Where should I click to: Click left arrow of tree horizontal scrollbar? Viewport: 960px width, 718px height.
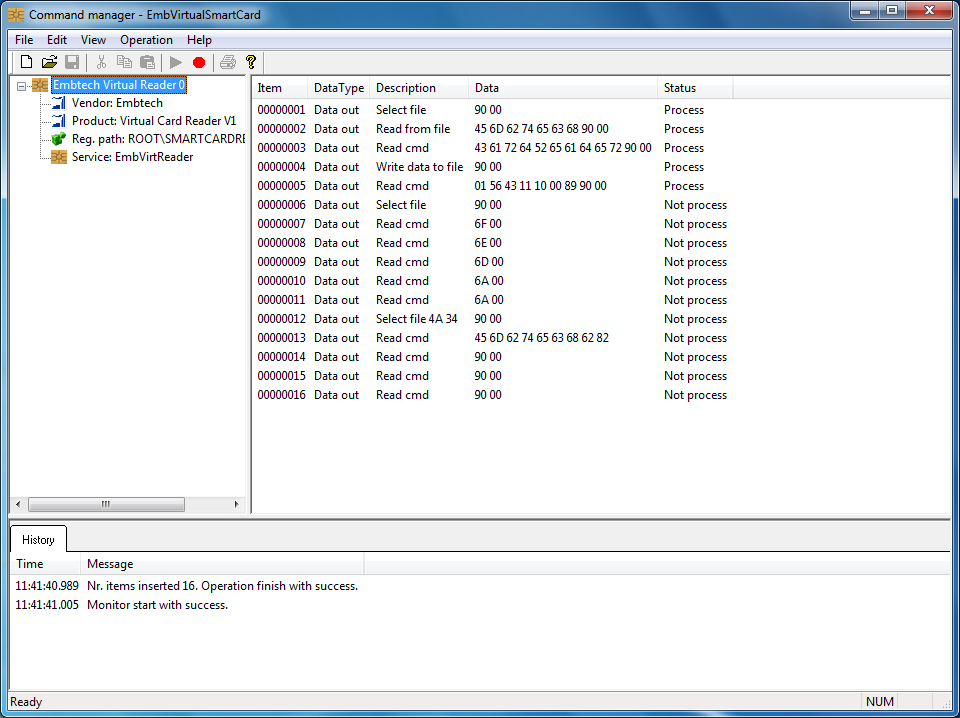18,504
